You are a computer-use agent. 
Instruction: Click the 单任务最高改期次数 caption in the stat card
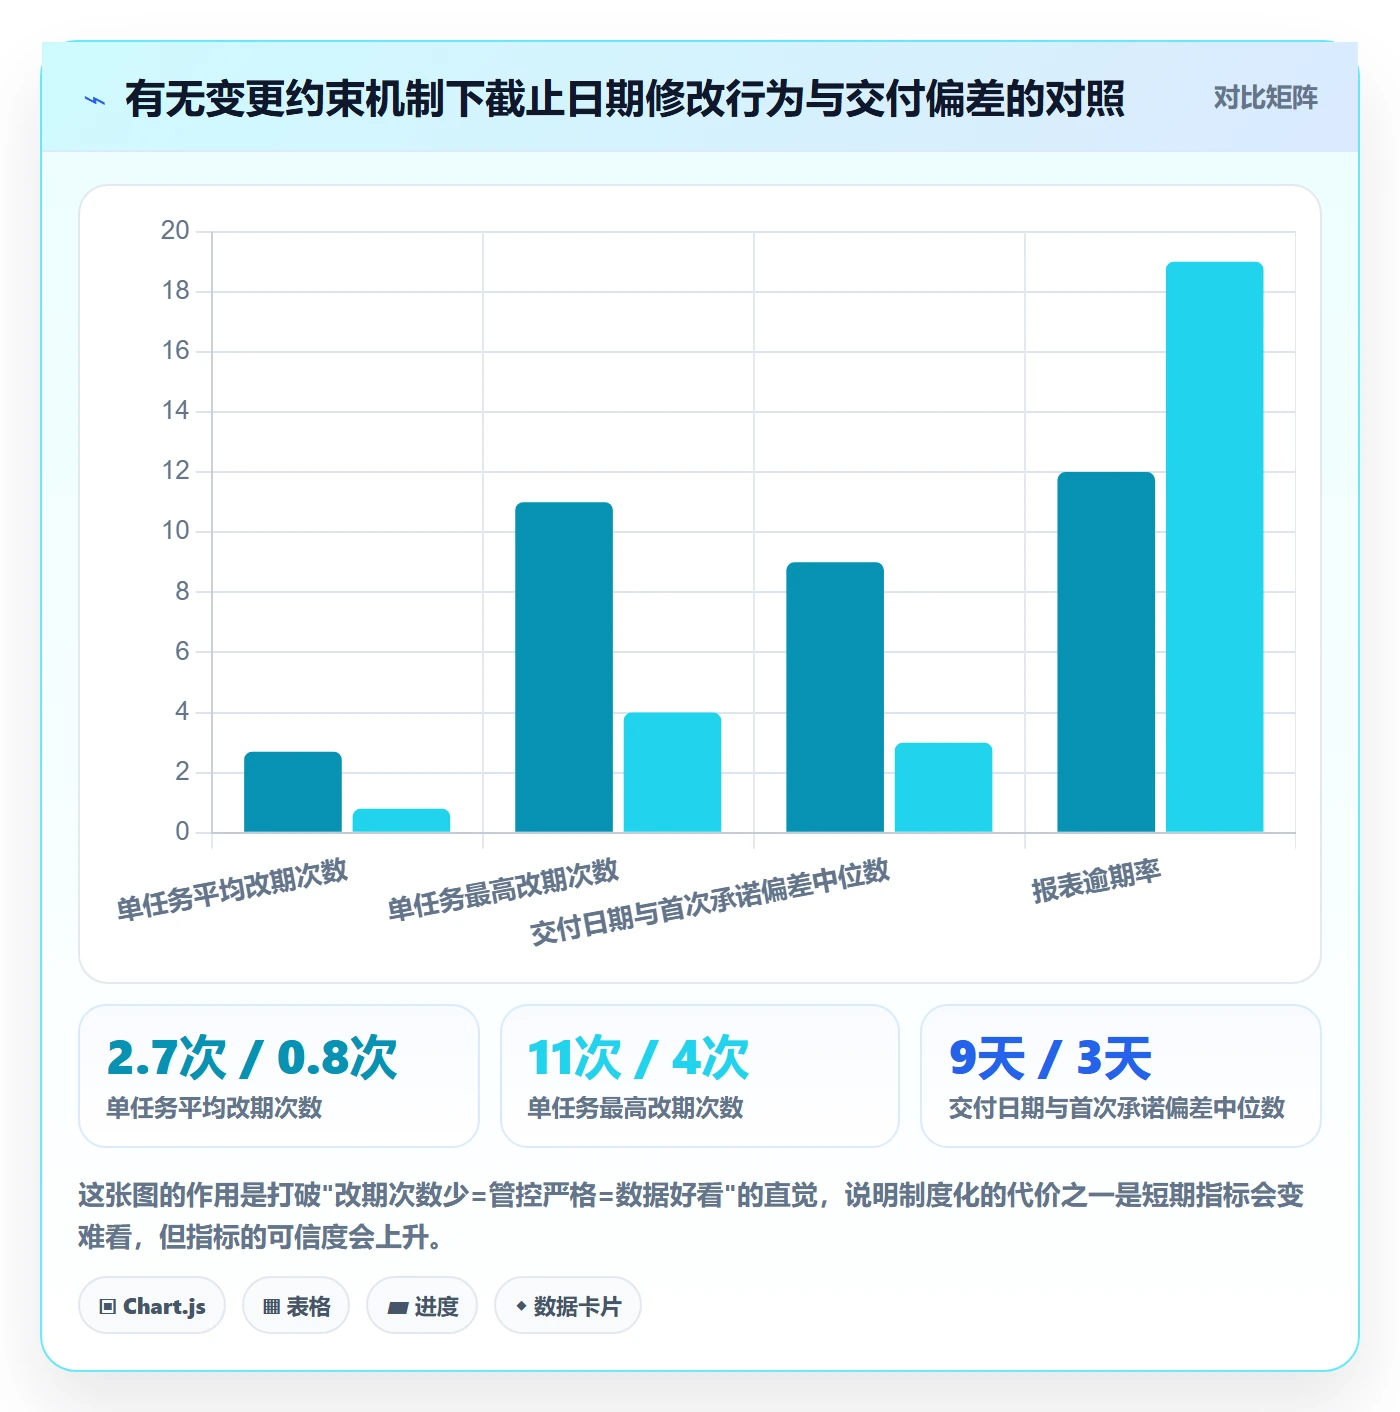pyautogui.click(x=636, y=1108)
